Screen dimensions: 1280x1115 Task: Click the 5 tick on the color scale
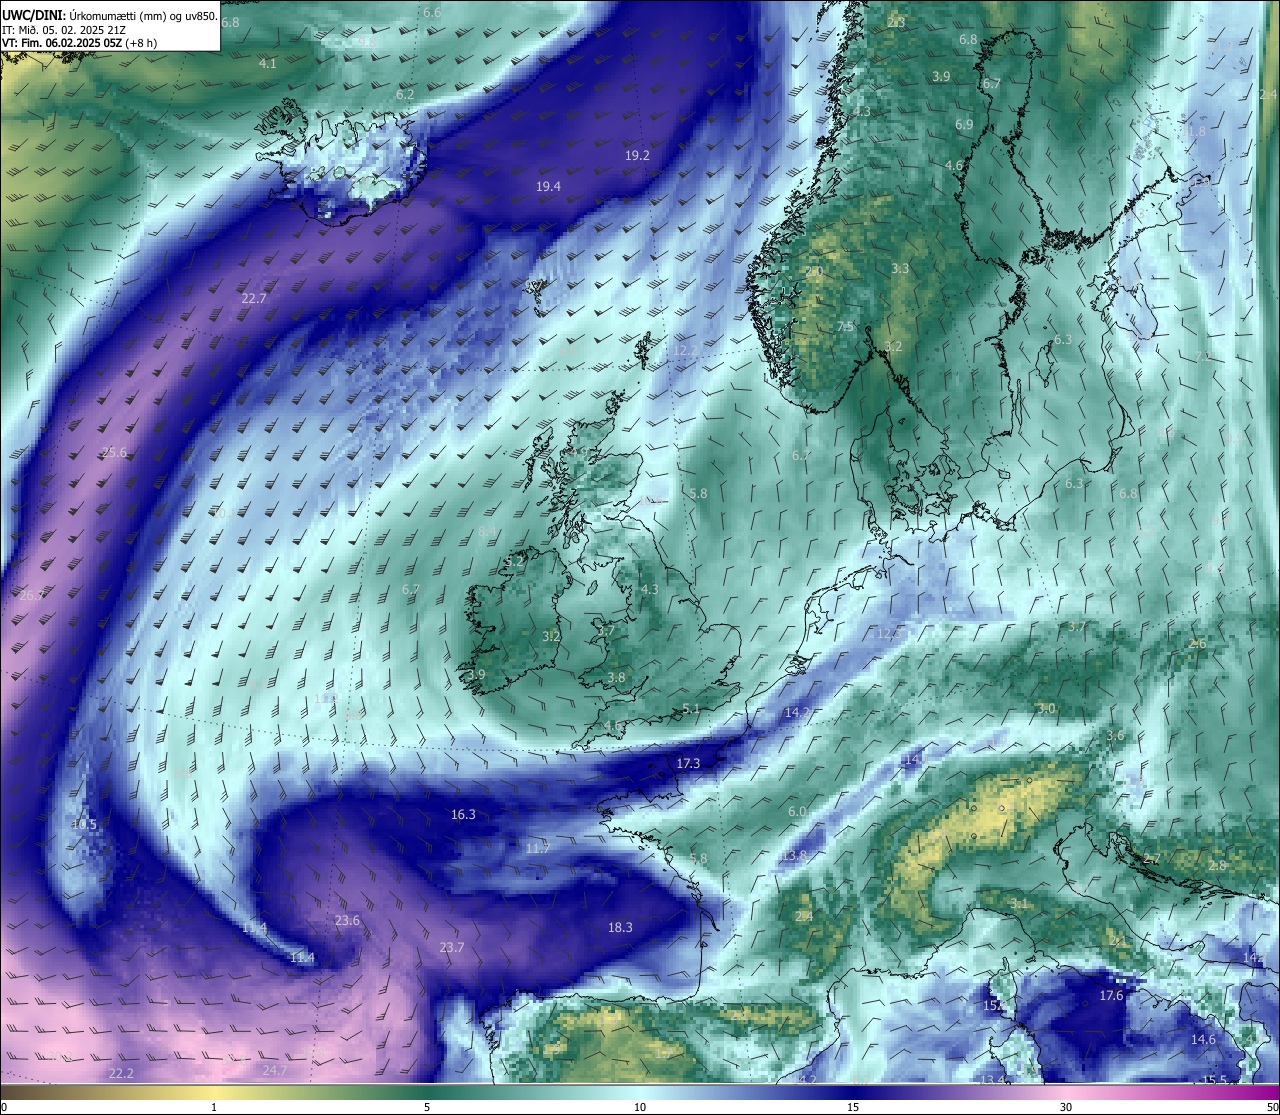(x=427, y=1107)
